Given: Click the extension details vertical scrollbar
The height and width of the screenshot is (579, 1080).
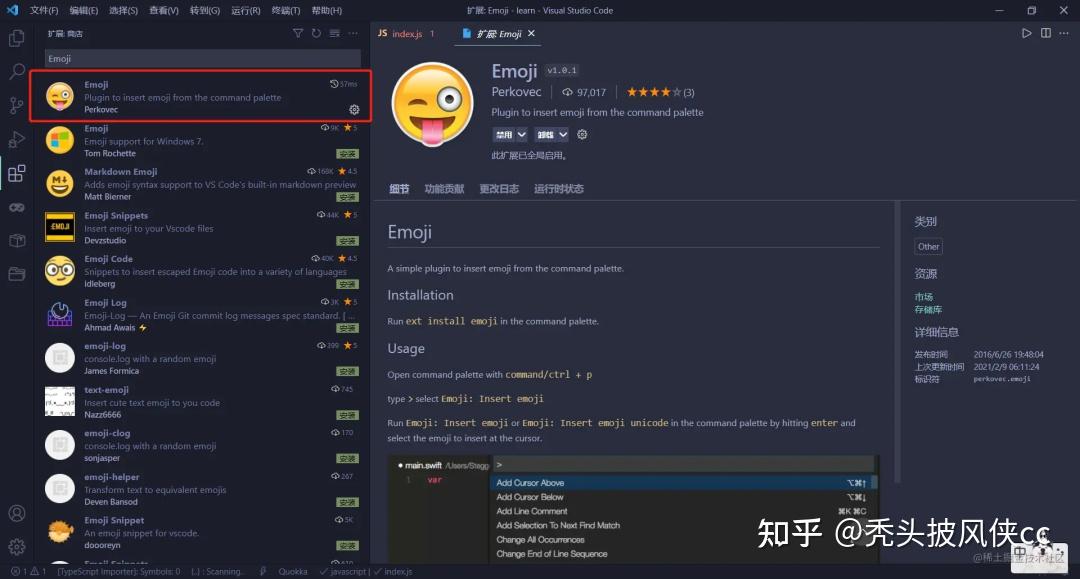Looking at the screenshot, I should coord(897,342).
